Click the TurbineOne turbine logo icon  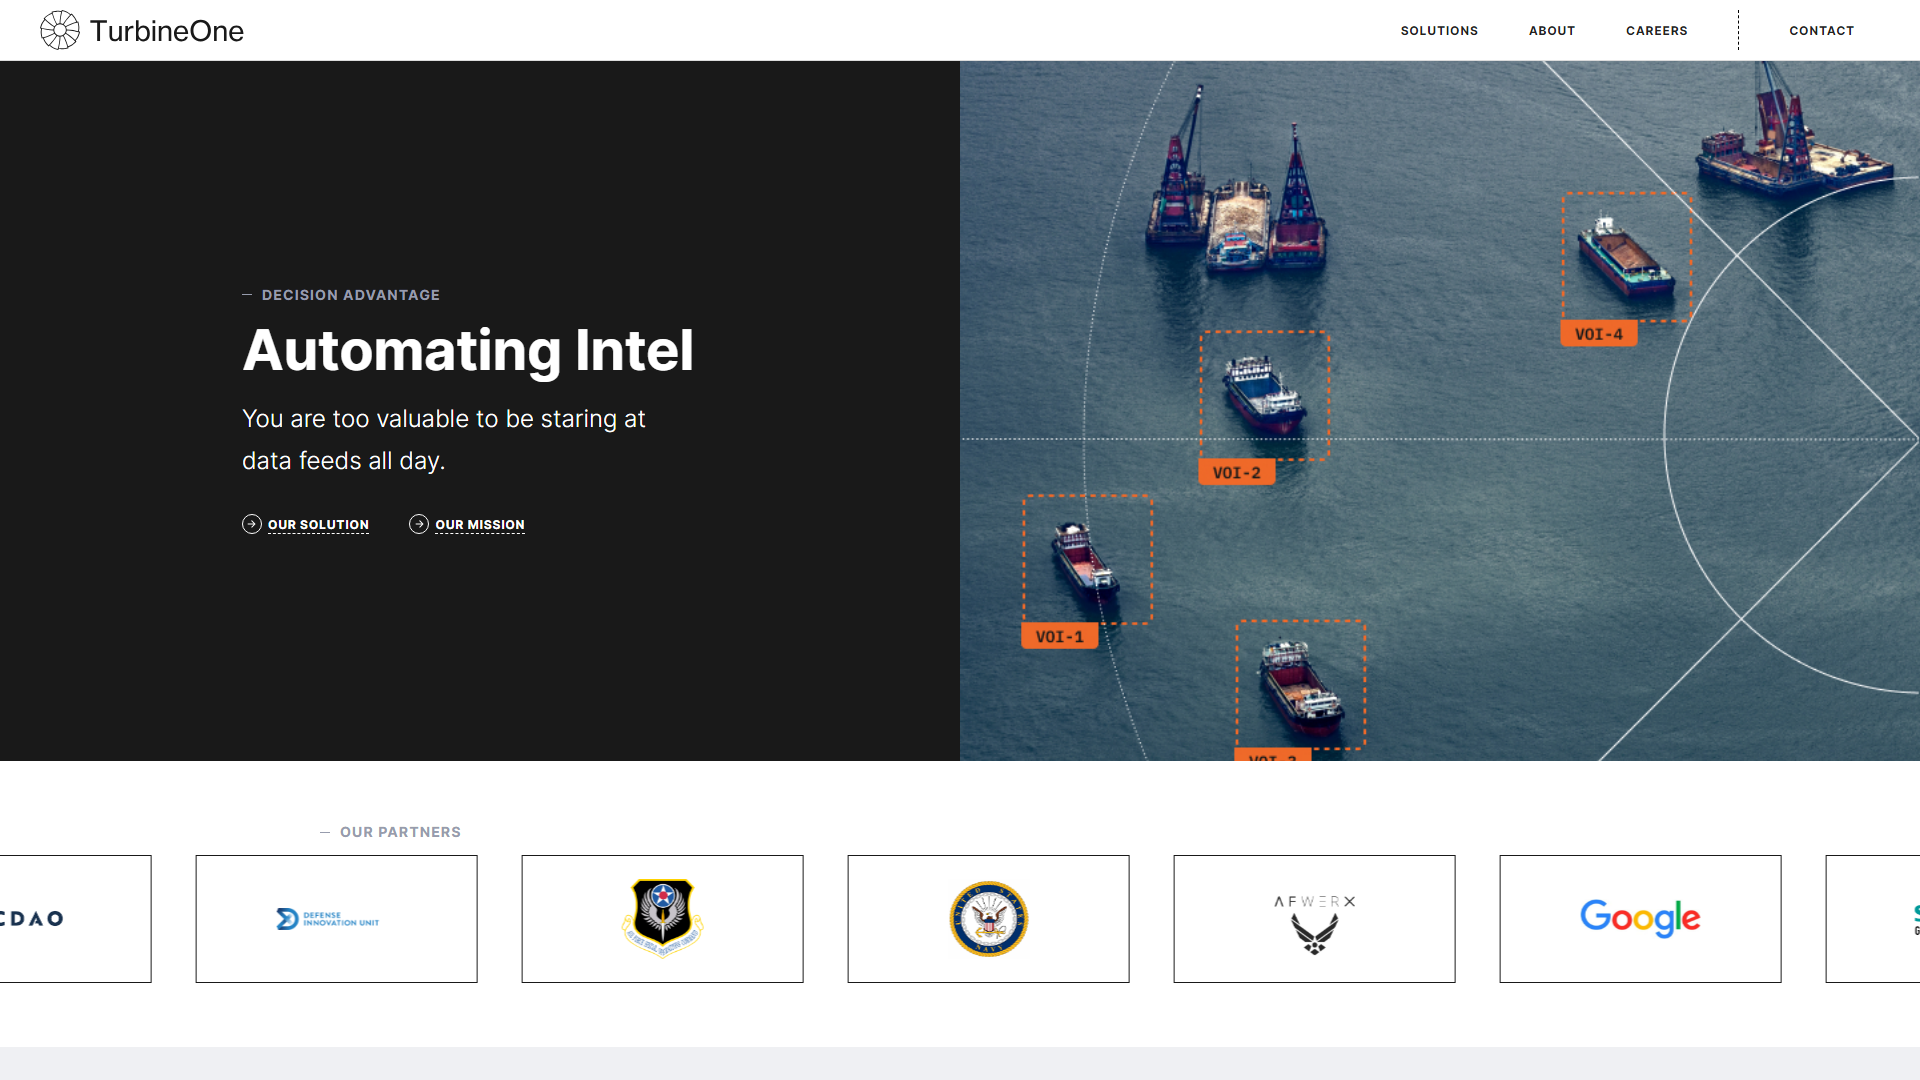(60, 30)
